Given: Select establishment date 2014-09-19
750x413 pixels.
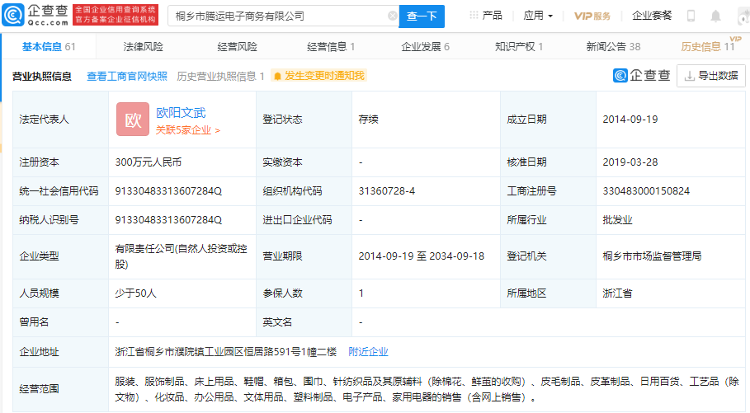Looking at the screenshot, I should [x=630, y=119].
